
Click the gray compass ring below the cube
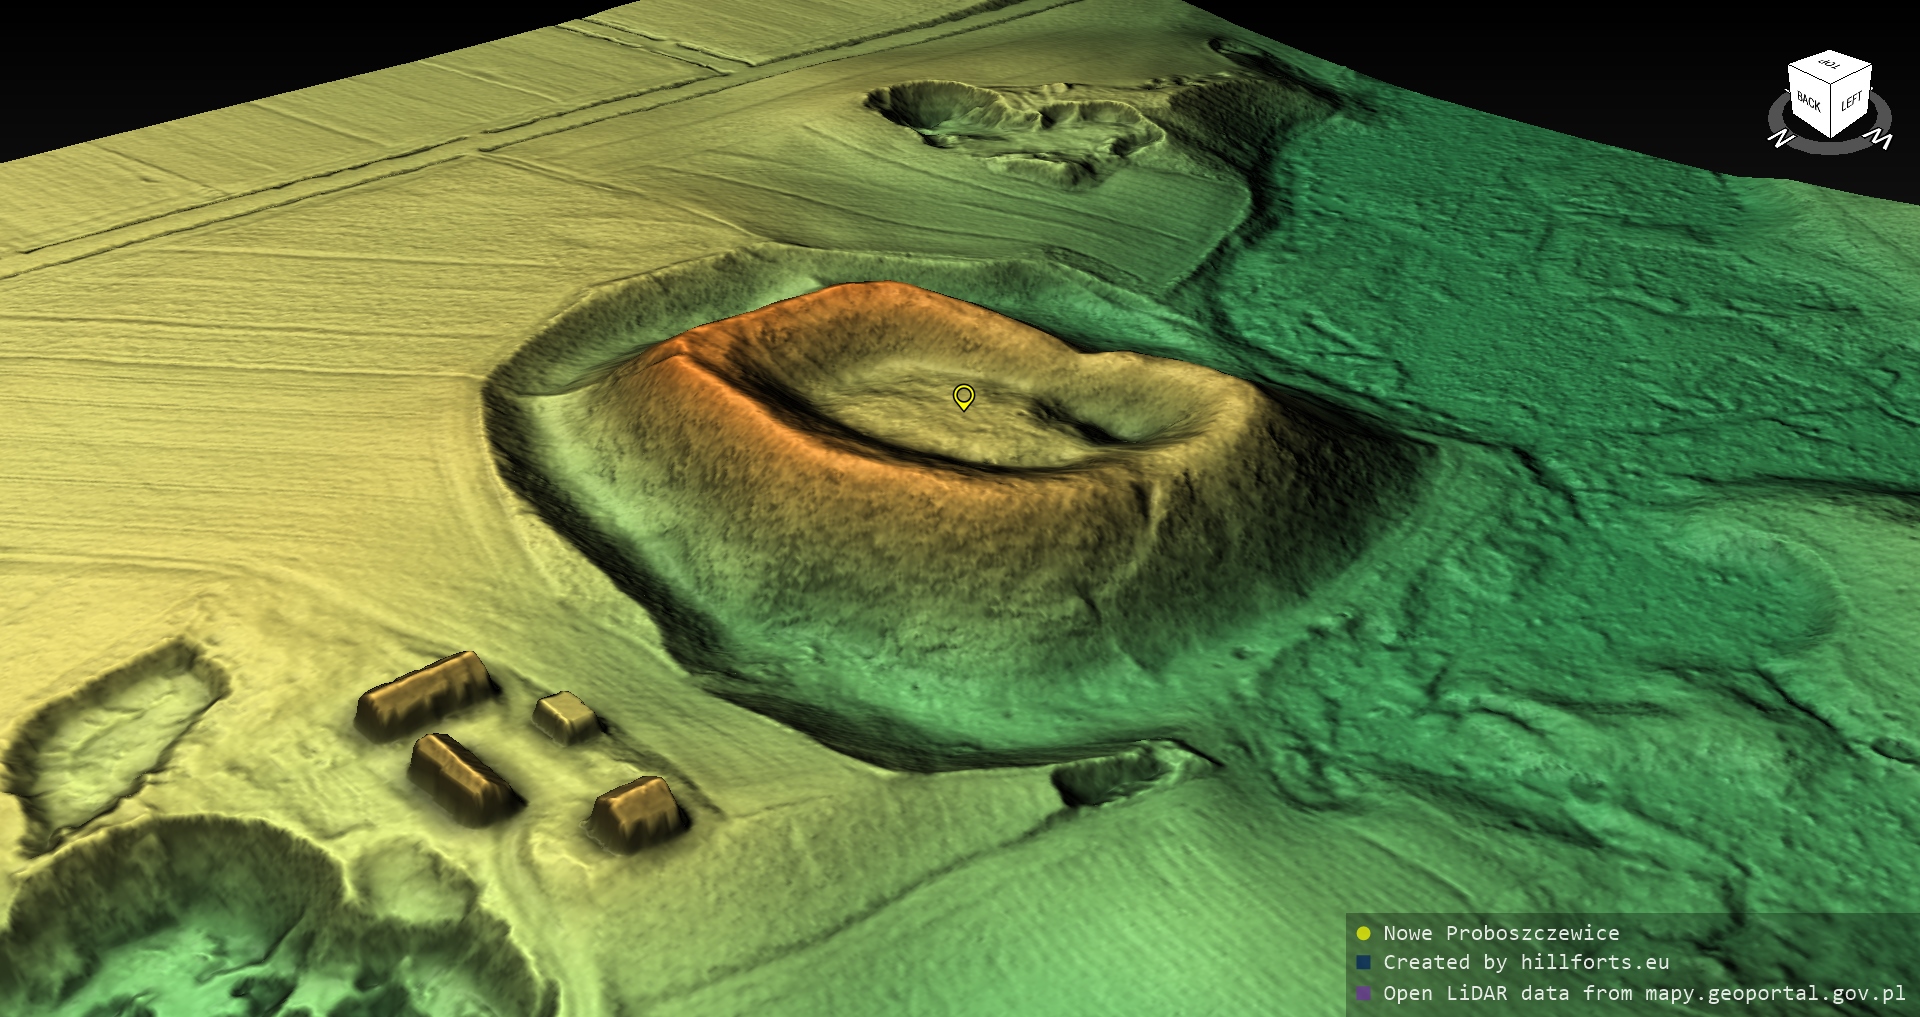(1830, 146)
